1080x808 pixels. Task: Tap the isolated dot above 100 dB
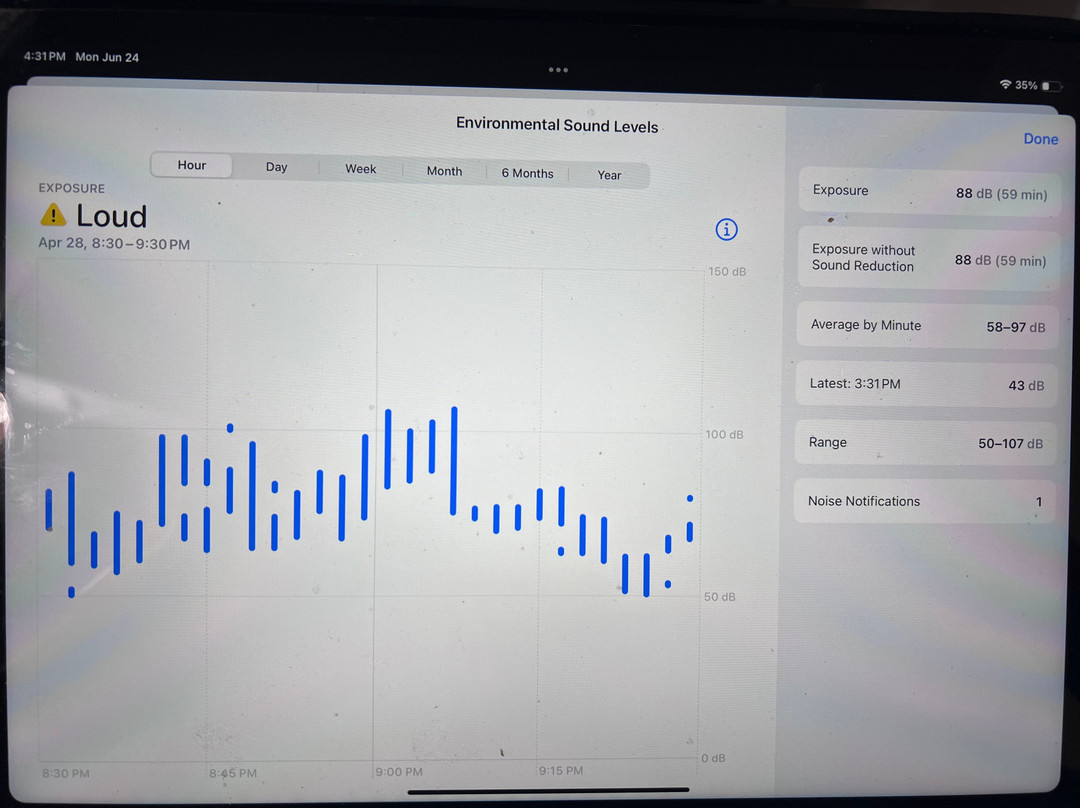click(230, 428)
